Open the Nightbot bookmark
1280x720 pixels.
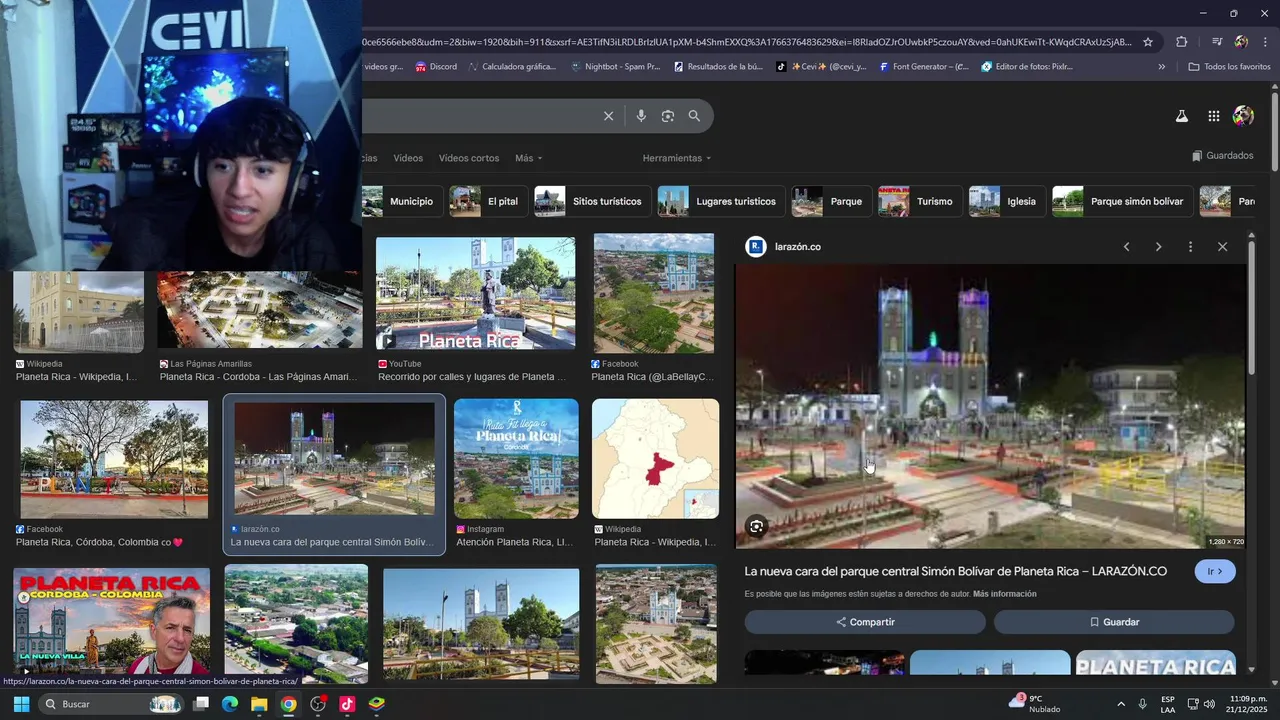(x=615, y=67)
